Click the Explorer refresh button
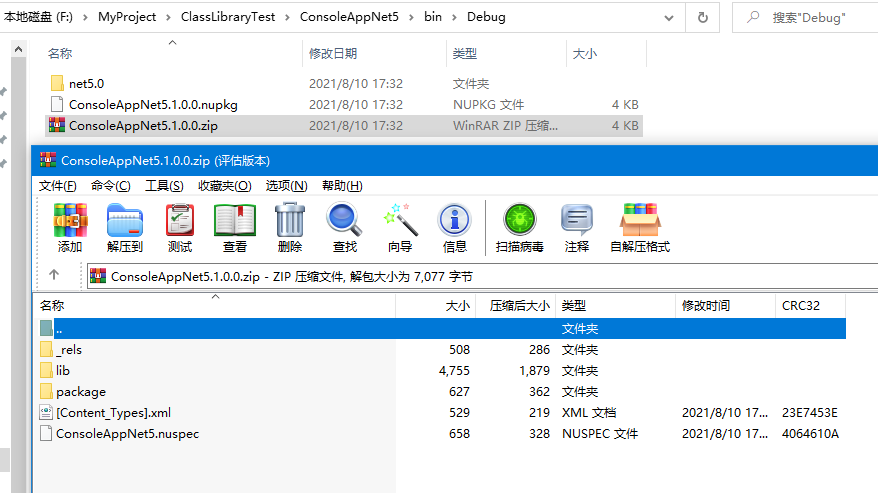This screenshot has width=878, height=493. 703,17
